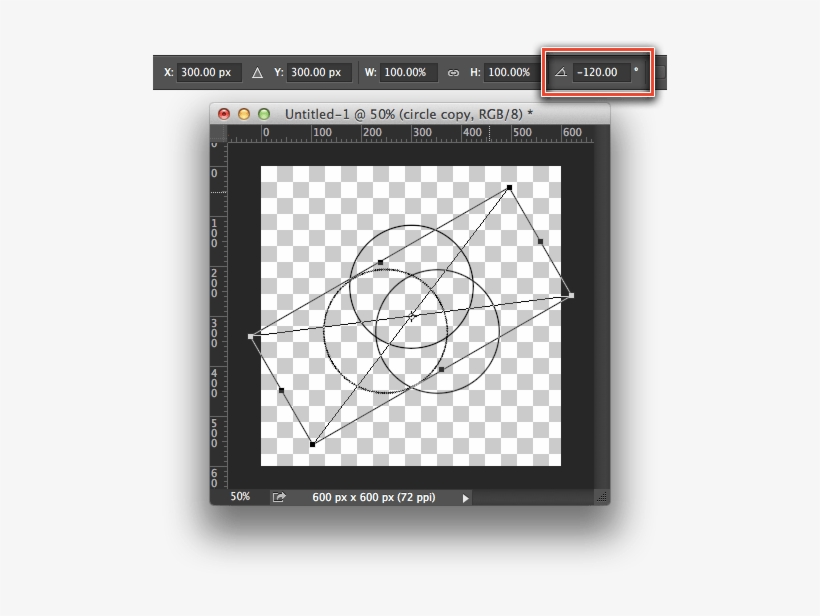Select the height field showing 100.00%

tap(508, 72)
